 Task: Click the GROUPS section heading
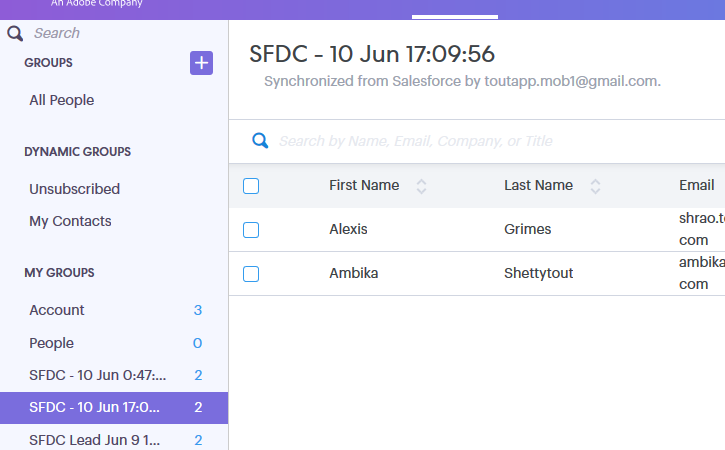point(49,63)
